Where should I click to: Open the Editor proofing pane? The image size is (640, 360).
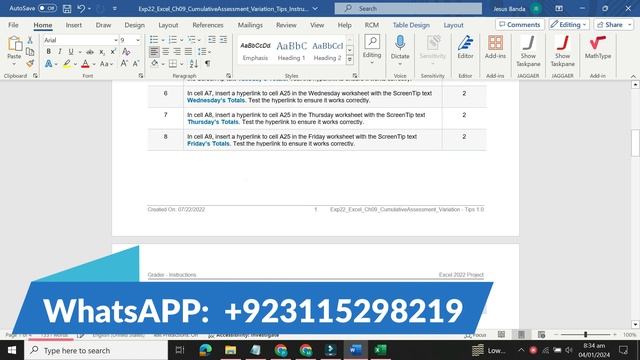(x=465, y=47)
